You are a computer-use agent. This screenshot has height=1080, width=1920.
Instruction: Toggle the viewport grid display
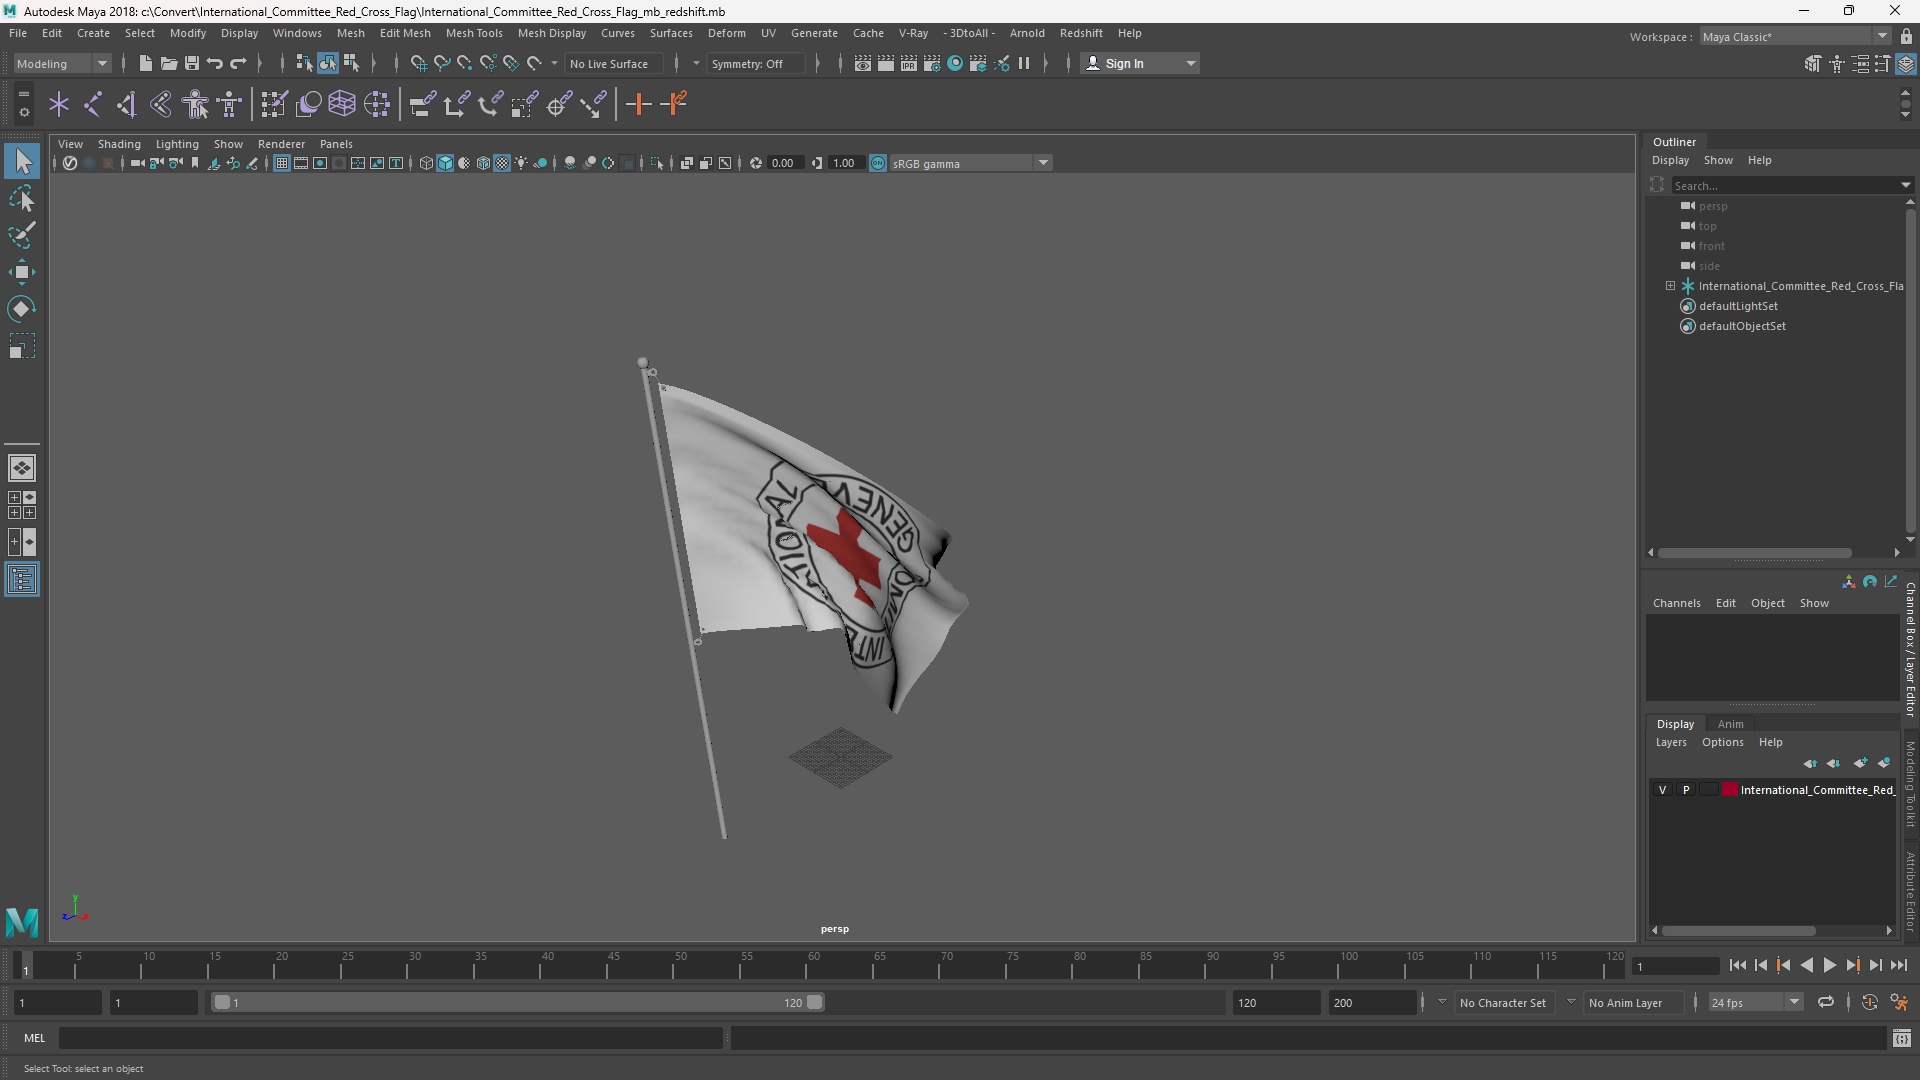coord(282,163)
